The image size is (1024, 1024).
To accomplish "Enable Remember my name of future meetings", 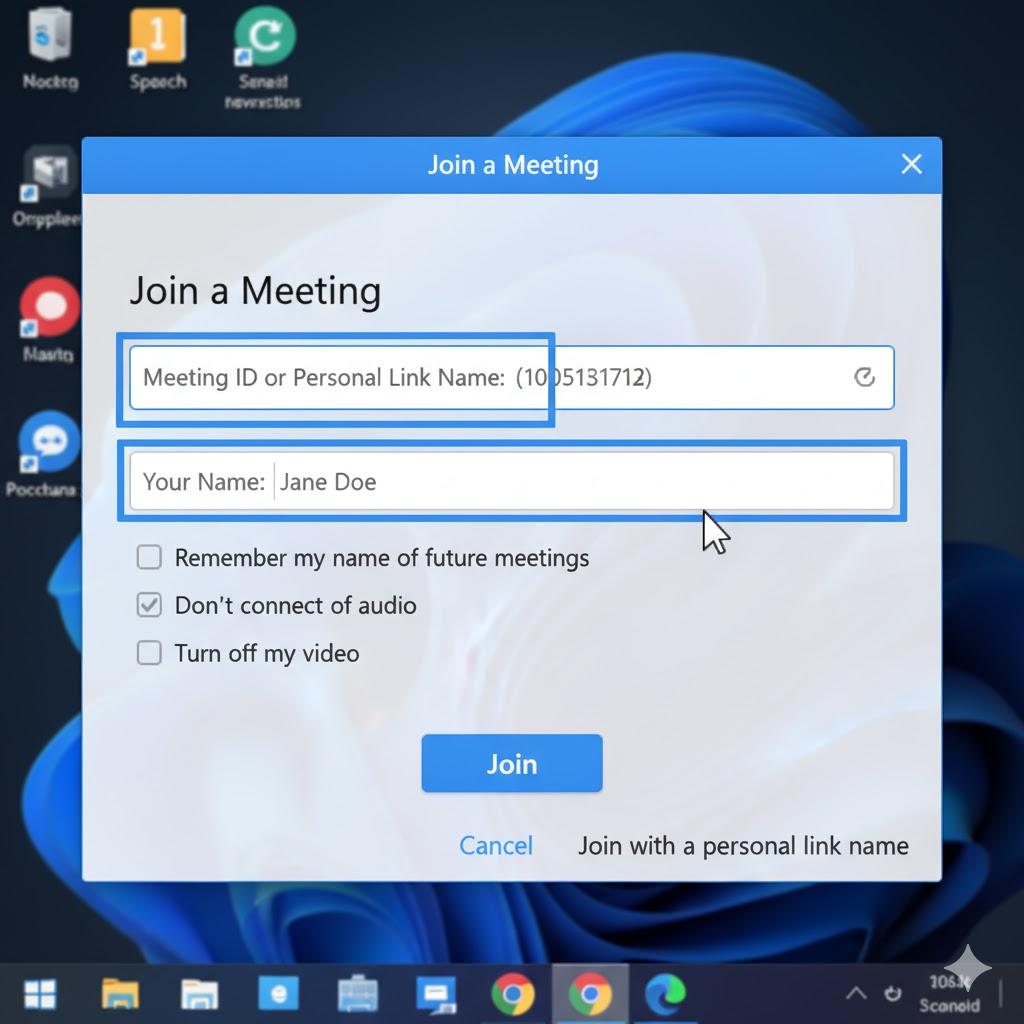I will coord(149,558).
